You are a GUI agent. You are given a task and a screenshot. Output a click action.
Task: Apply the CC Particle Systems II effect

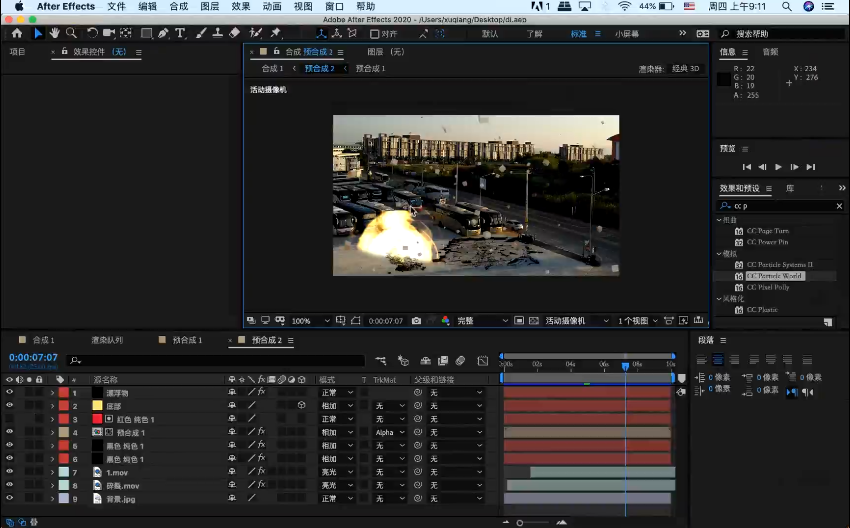[779, 264]
